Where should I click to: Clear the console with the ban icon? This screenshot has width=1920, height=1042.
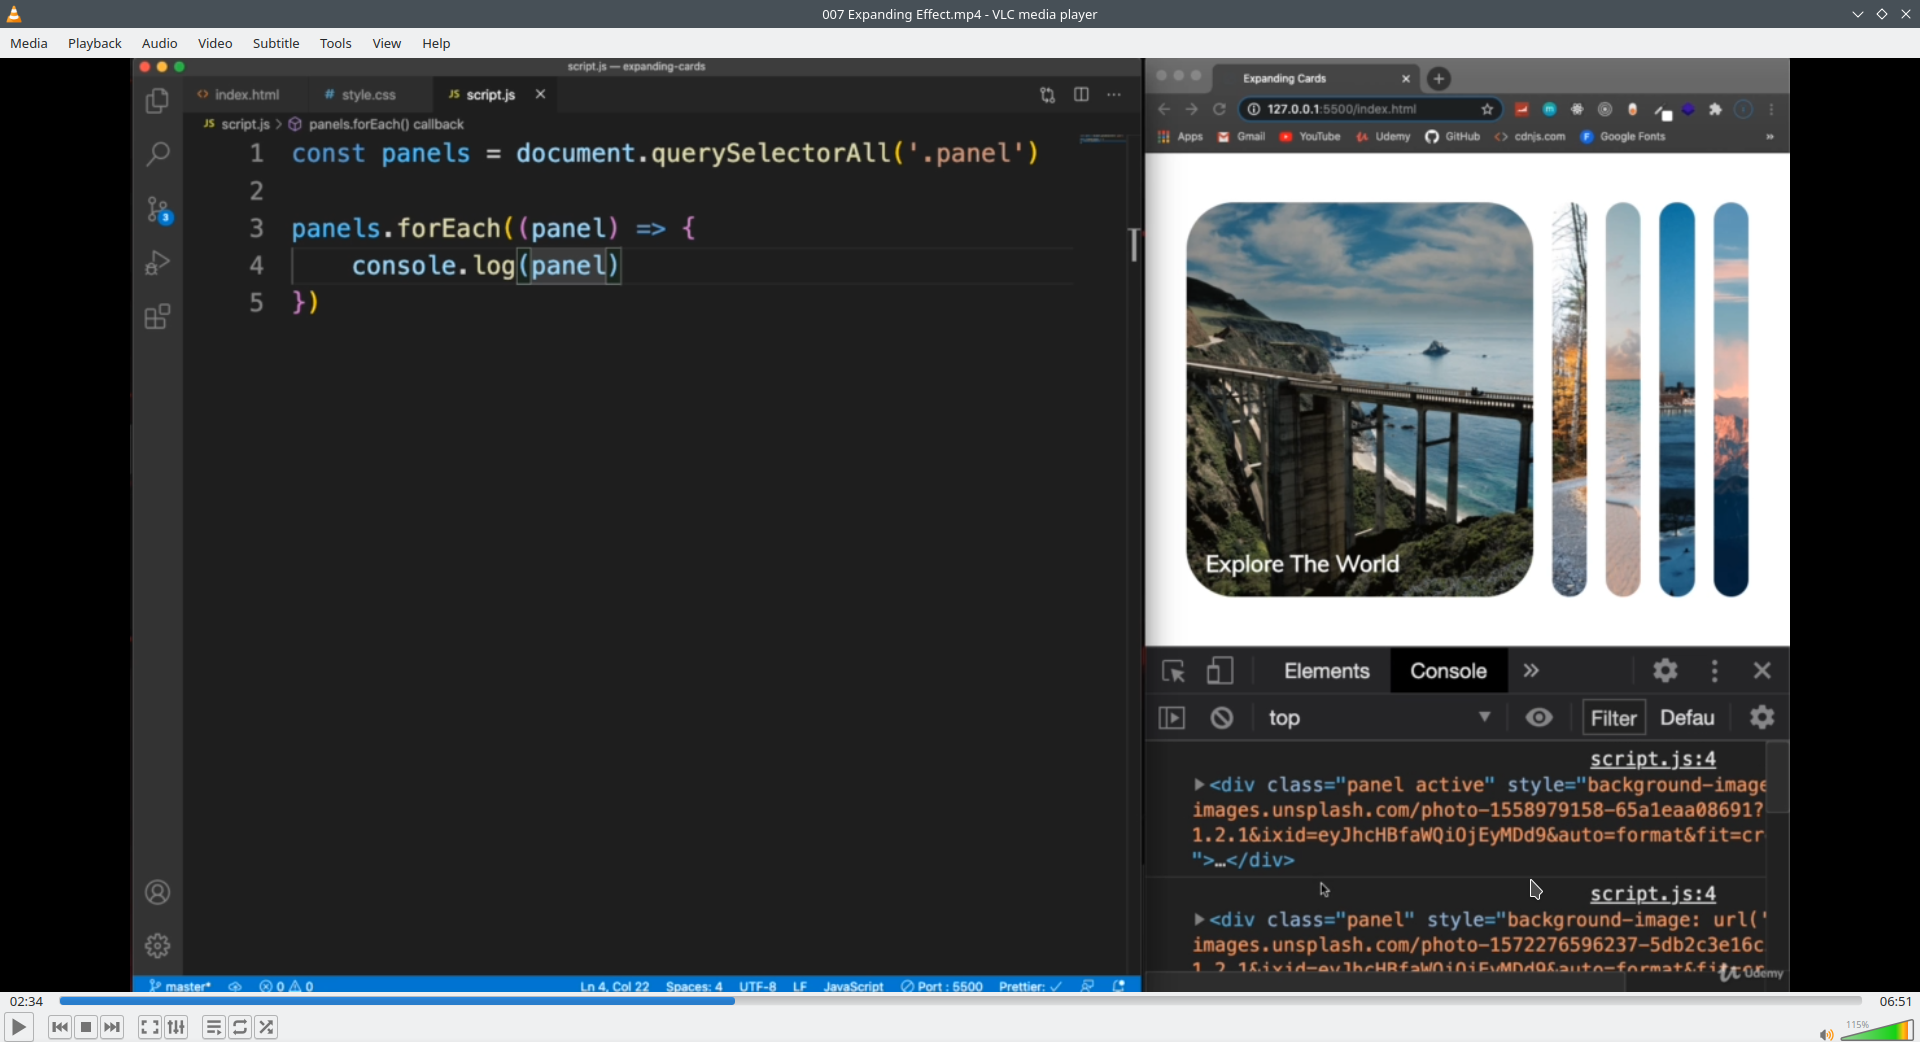click(x=1222, y=718)
